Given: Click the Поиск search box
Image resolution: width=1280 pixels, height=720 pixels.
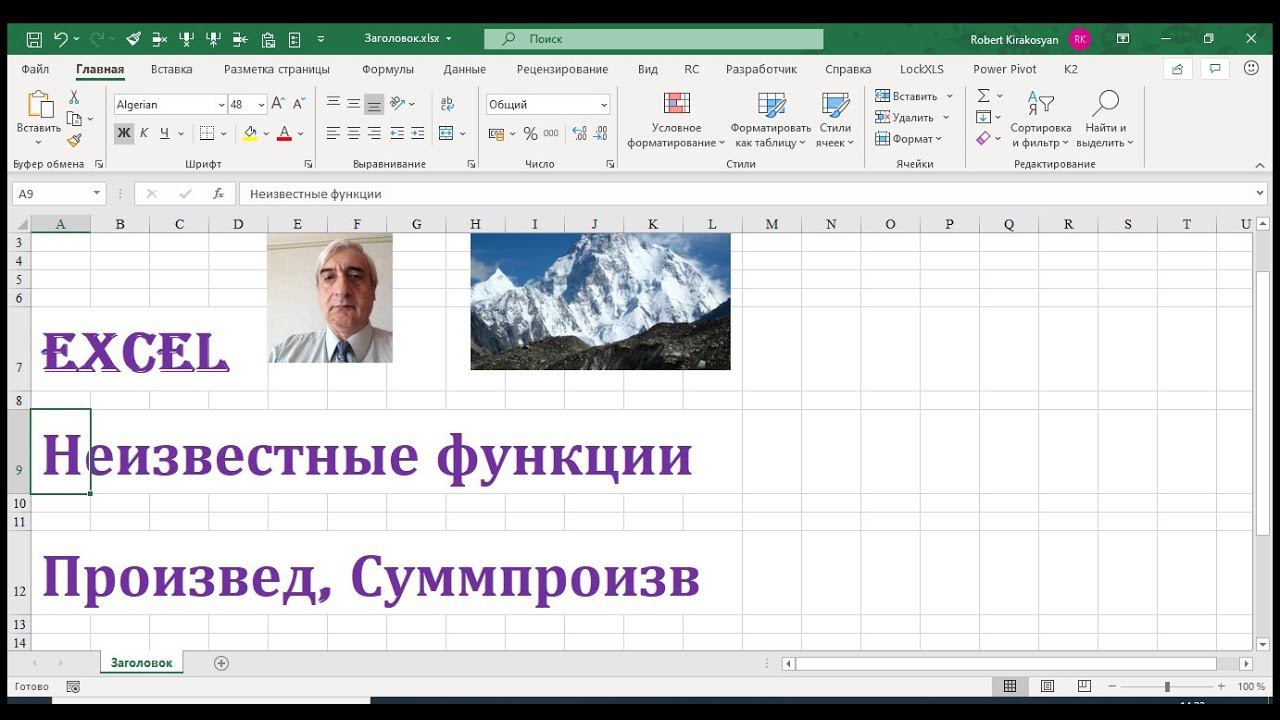Looking at the screenshot, I should [654, 39].
